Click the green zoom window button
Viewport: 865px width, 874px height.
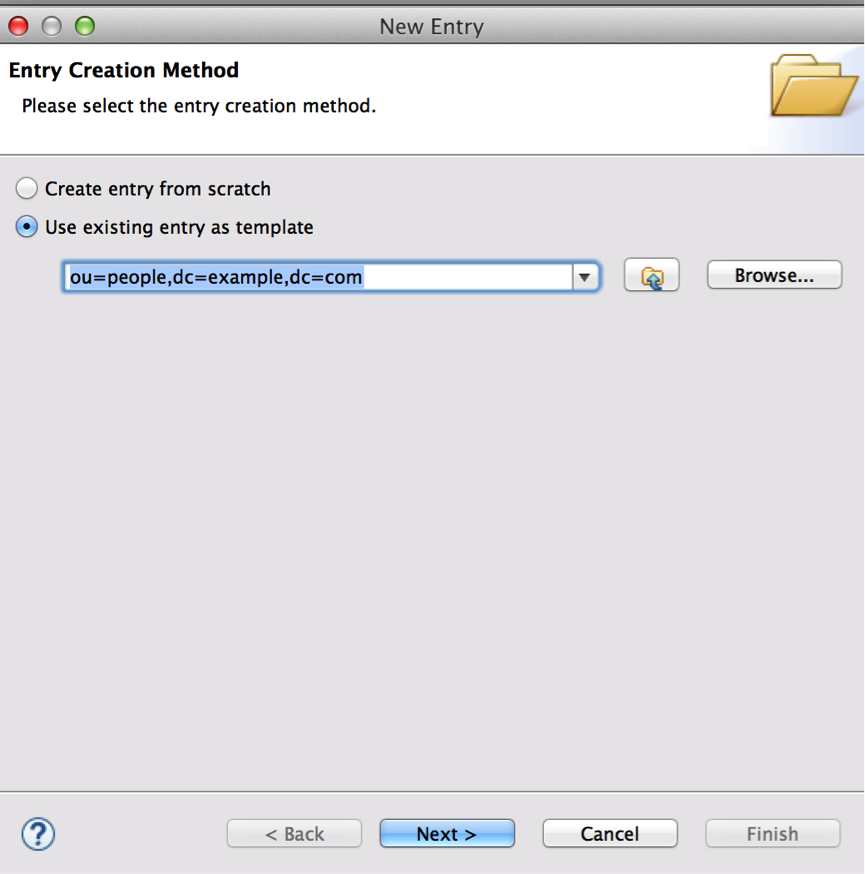(85, 25)
